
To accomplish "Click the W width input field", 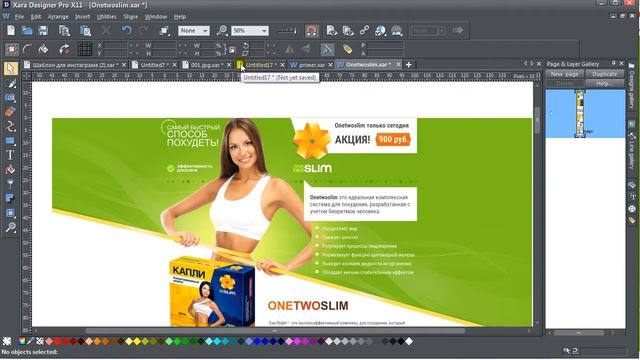I will pyautogui.click(x=164, y=45).
